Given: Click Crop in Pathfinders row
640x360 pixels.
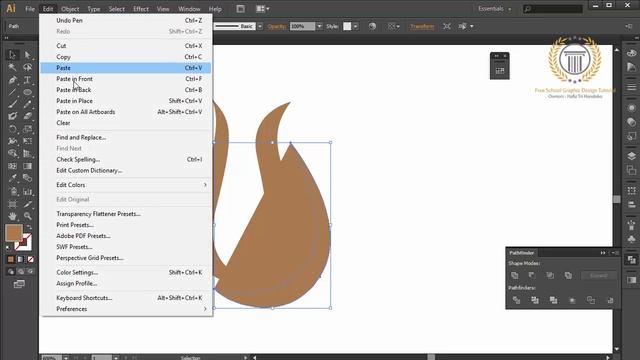Looking at the screenshot, I should (572, 300).
